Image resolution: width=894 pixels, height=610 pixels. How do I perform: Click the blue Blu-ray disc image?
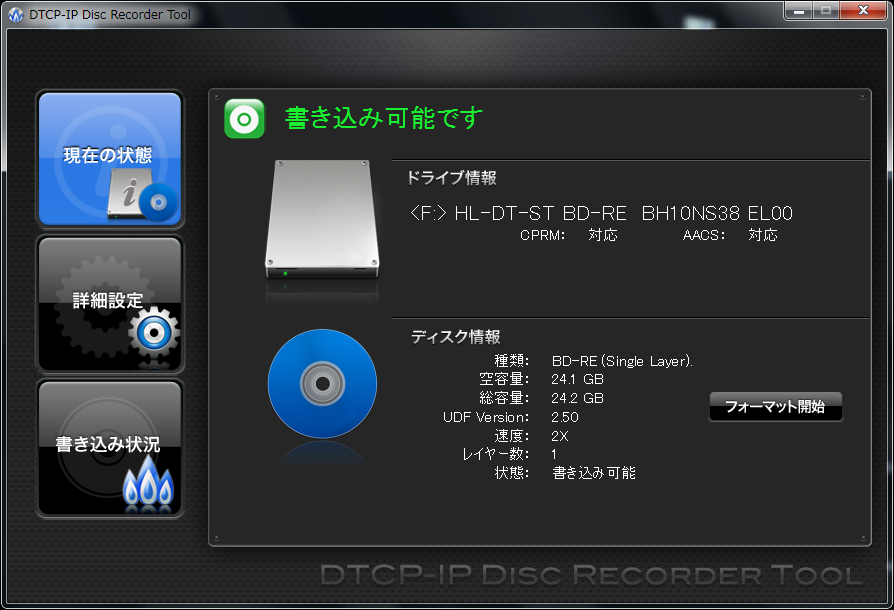point(322,383)
